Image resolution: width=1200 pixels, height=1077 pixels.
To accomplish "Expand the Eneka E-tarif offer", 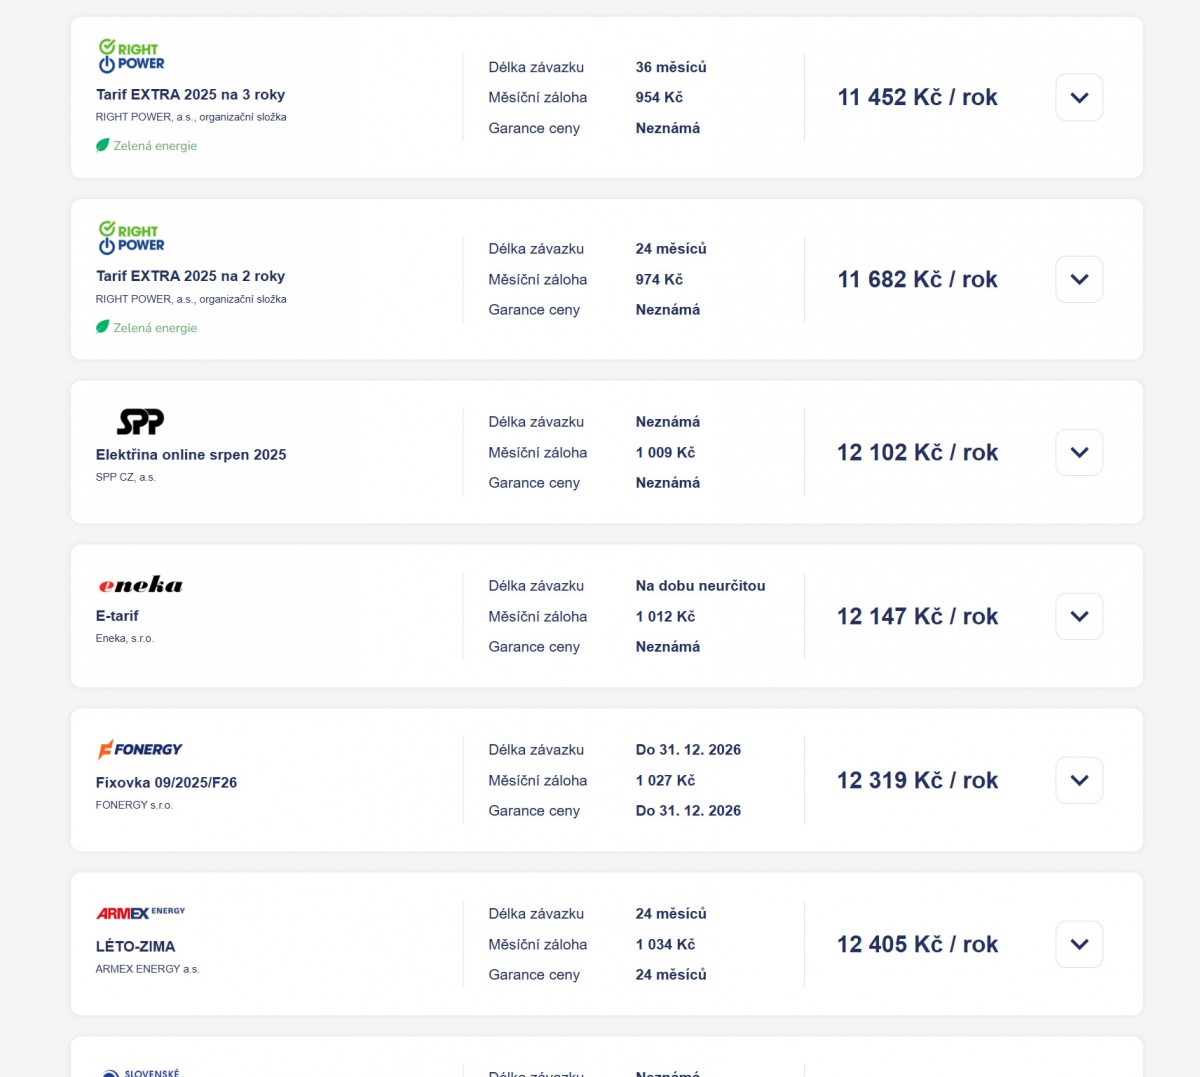I will click(1079, 616).
